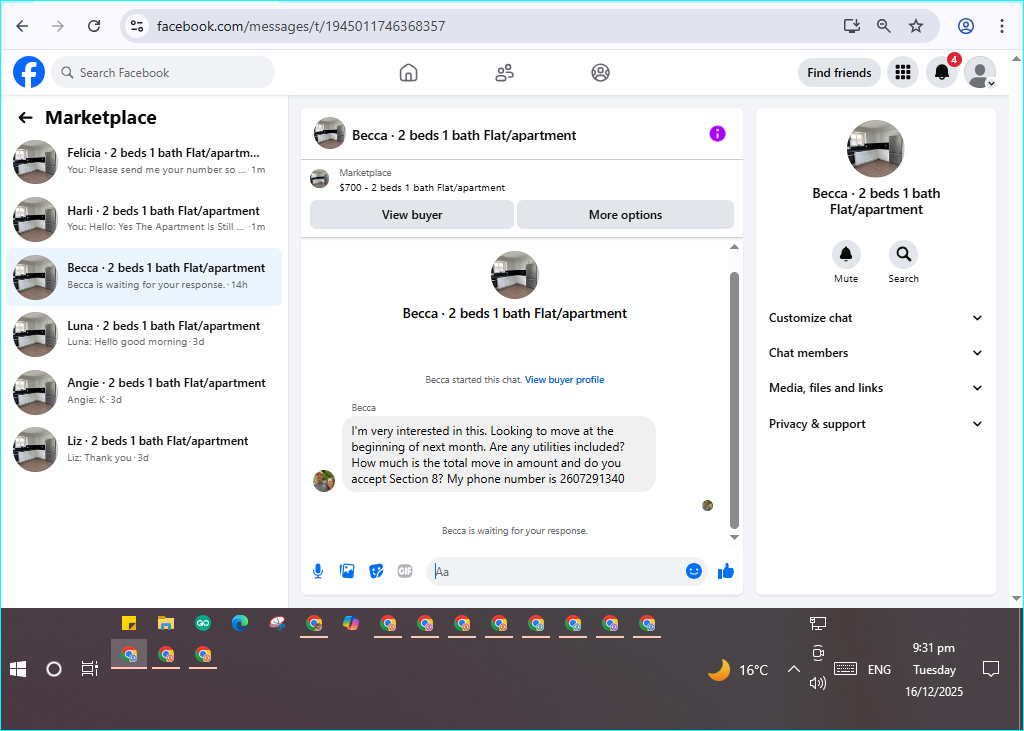Click the chat header title Becca
The height and width of the screenshot is (731, 1024).
click(x=464, y=135)
